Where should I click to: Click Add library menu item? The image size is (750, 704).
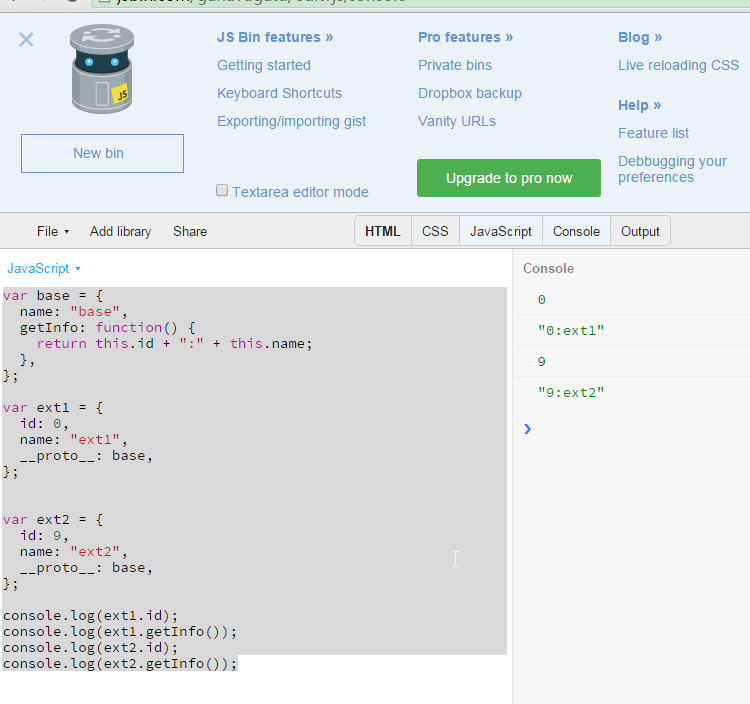(121, 231)
